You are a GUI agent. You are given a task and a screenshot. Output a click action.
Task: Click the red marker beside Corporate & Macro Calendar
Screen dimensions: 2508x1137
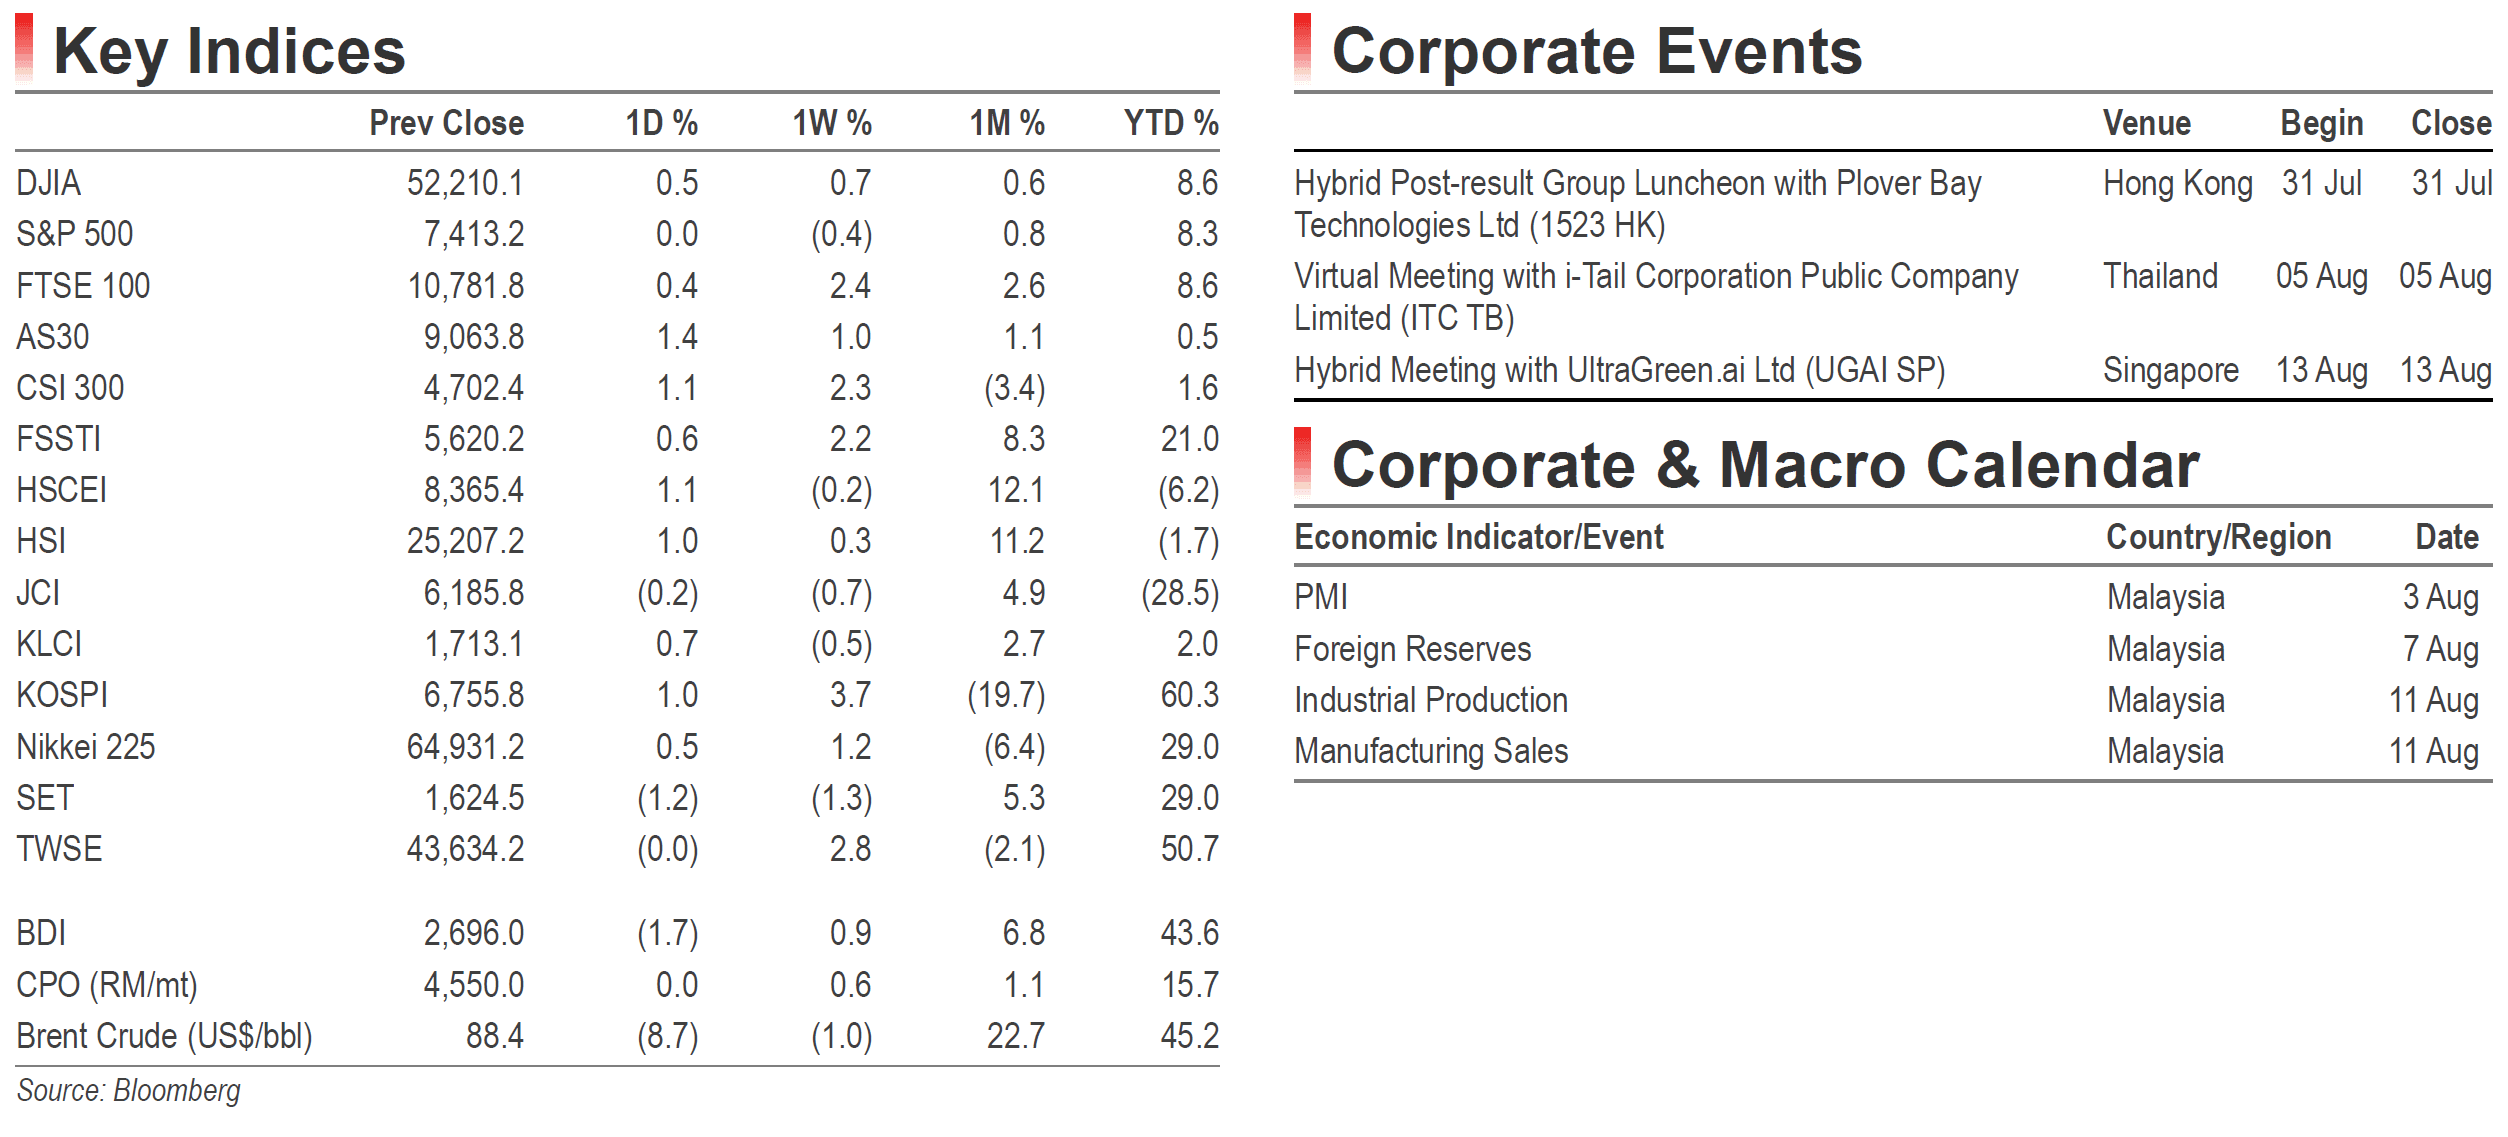[x=1302, y=460]
